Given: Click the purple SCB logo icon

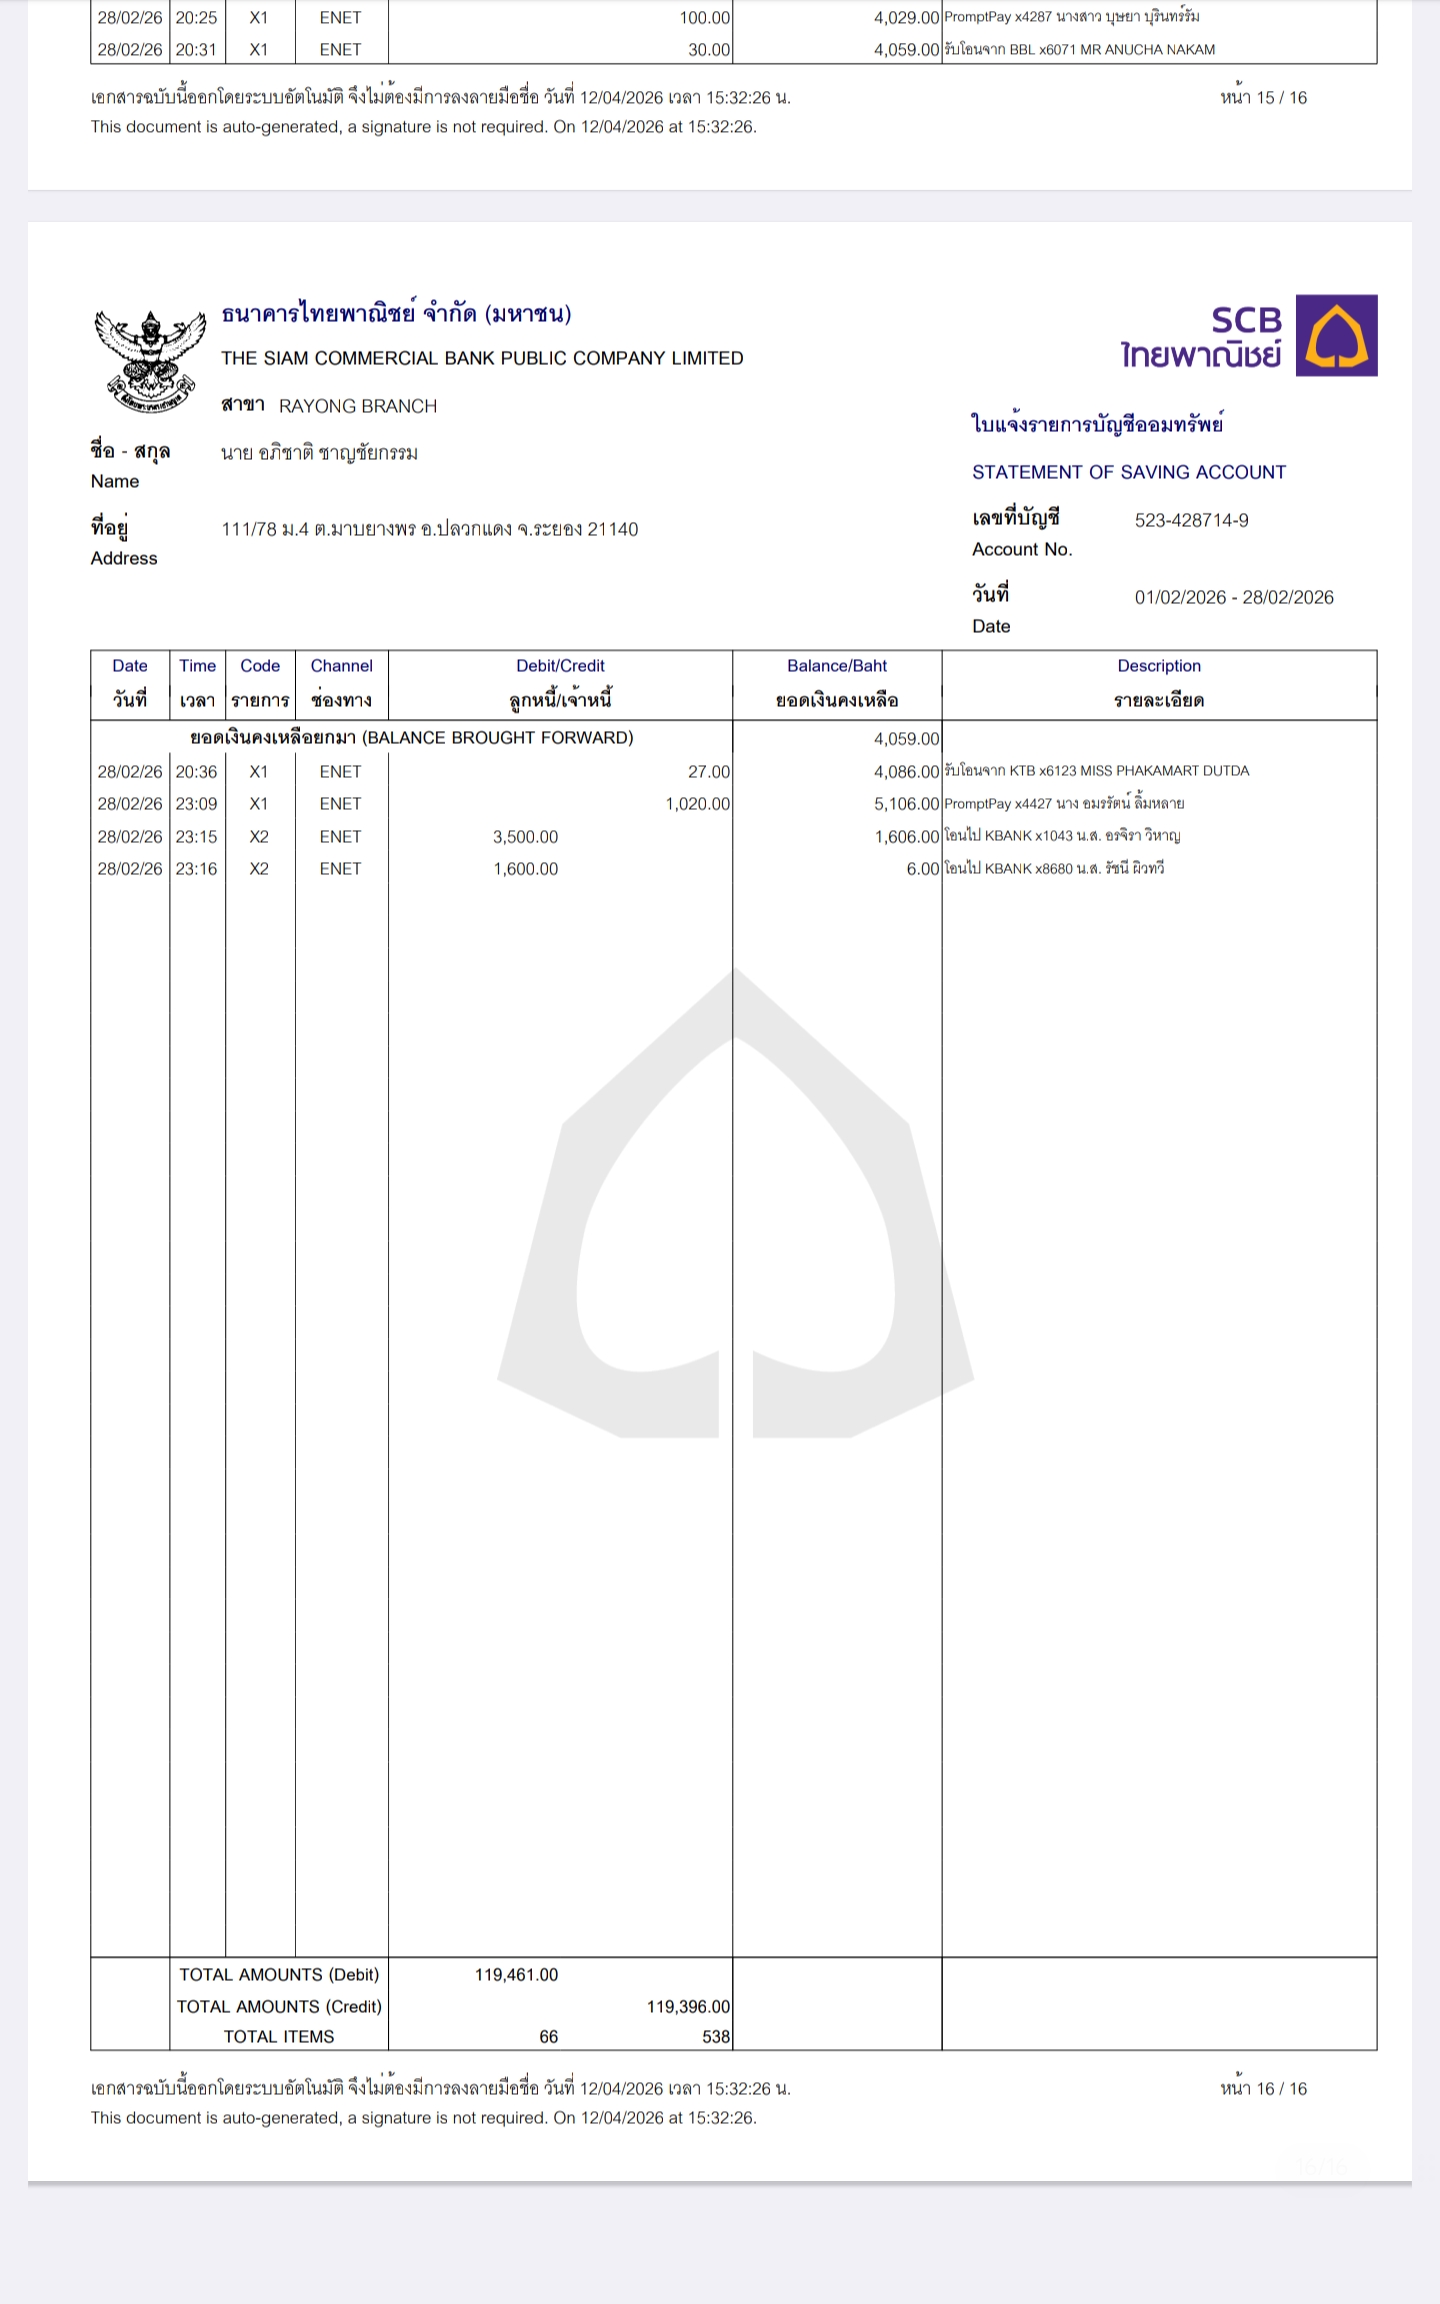Looking at the screenshot, I should tap(1336, 335).
